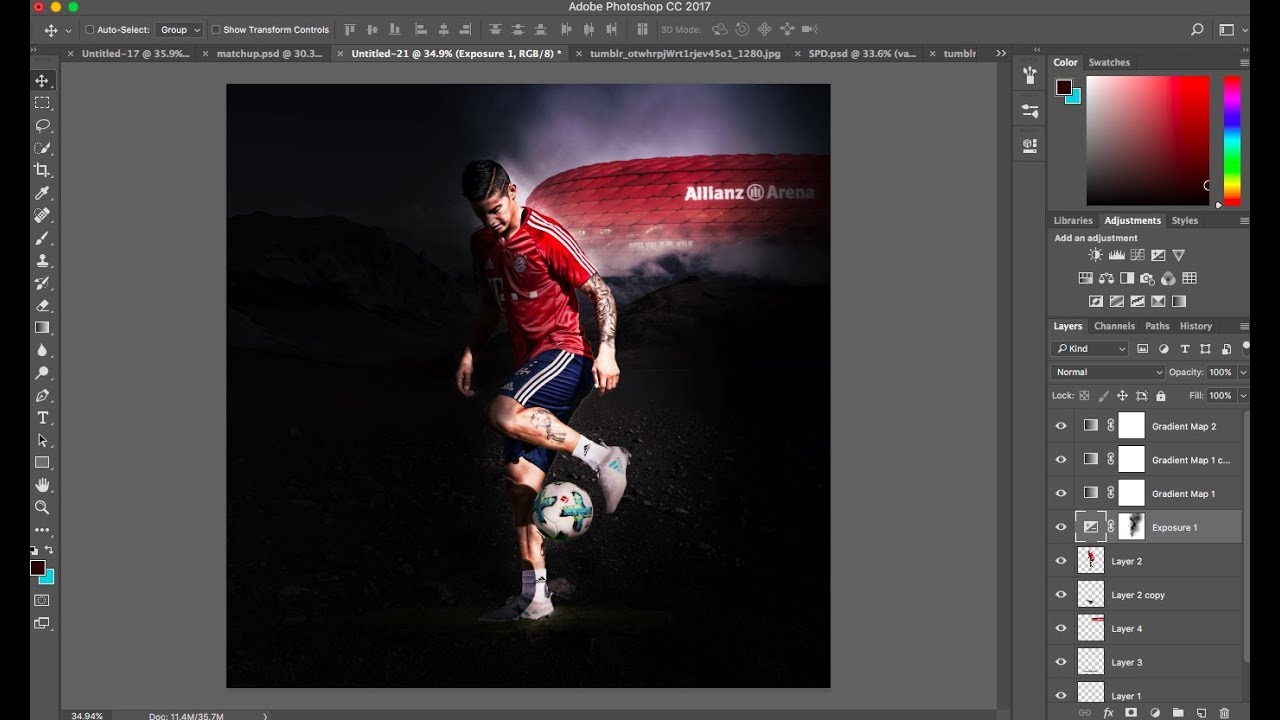
Task: Select the Path Selection tool
Action: (x=42, y=440)
